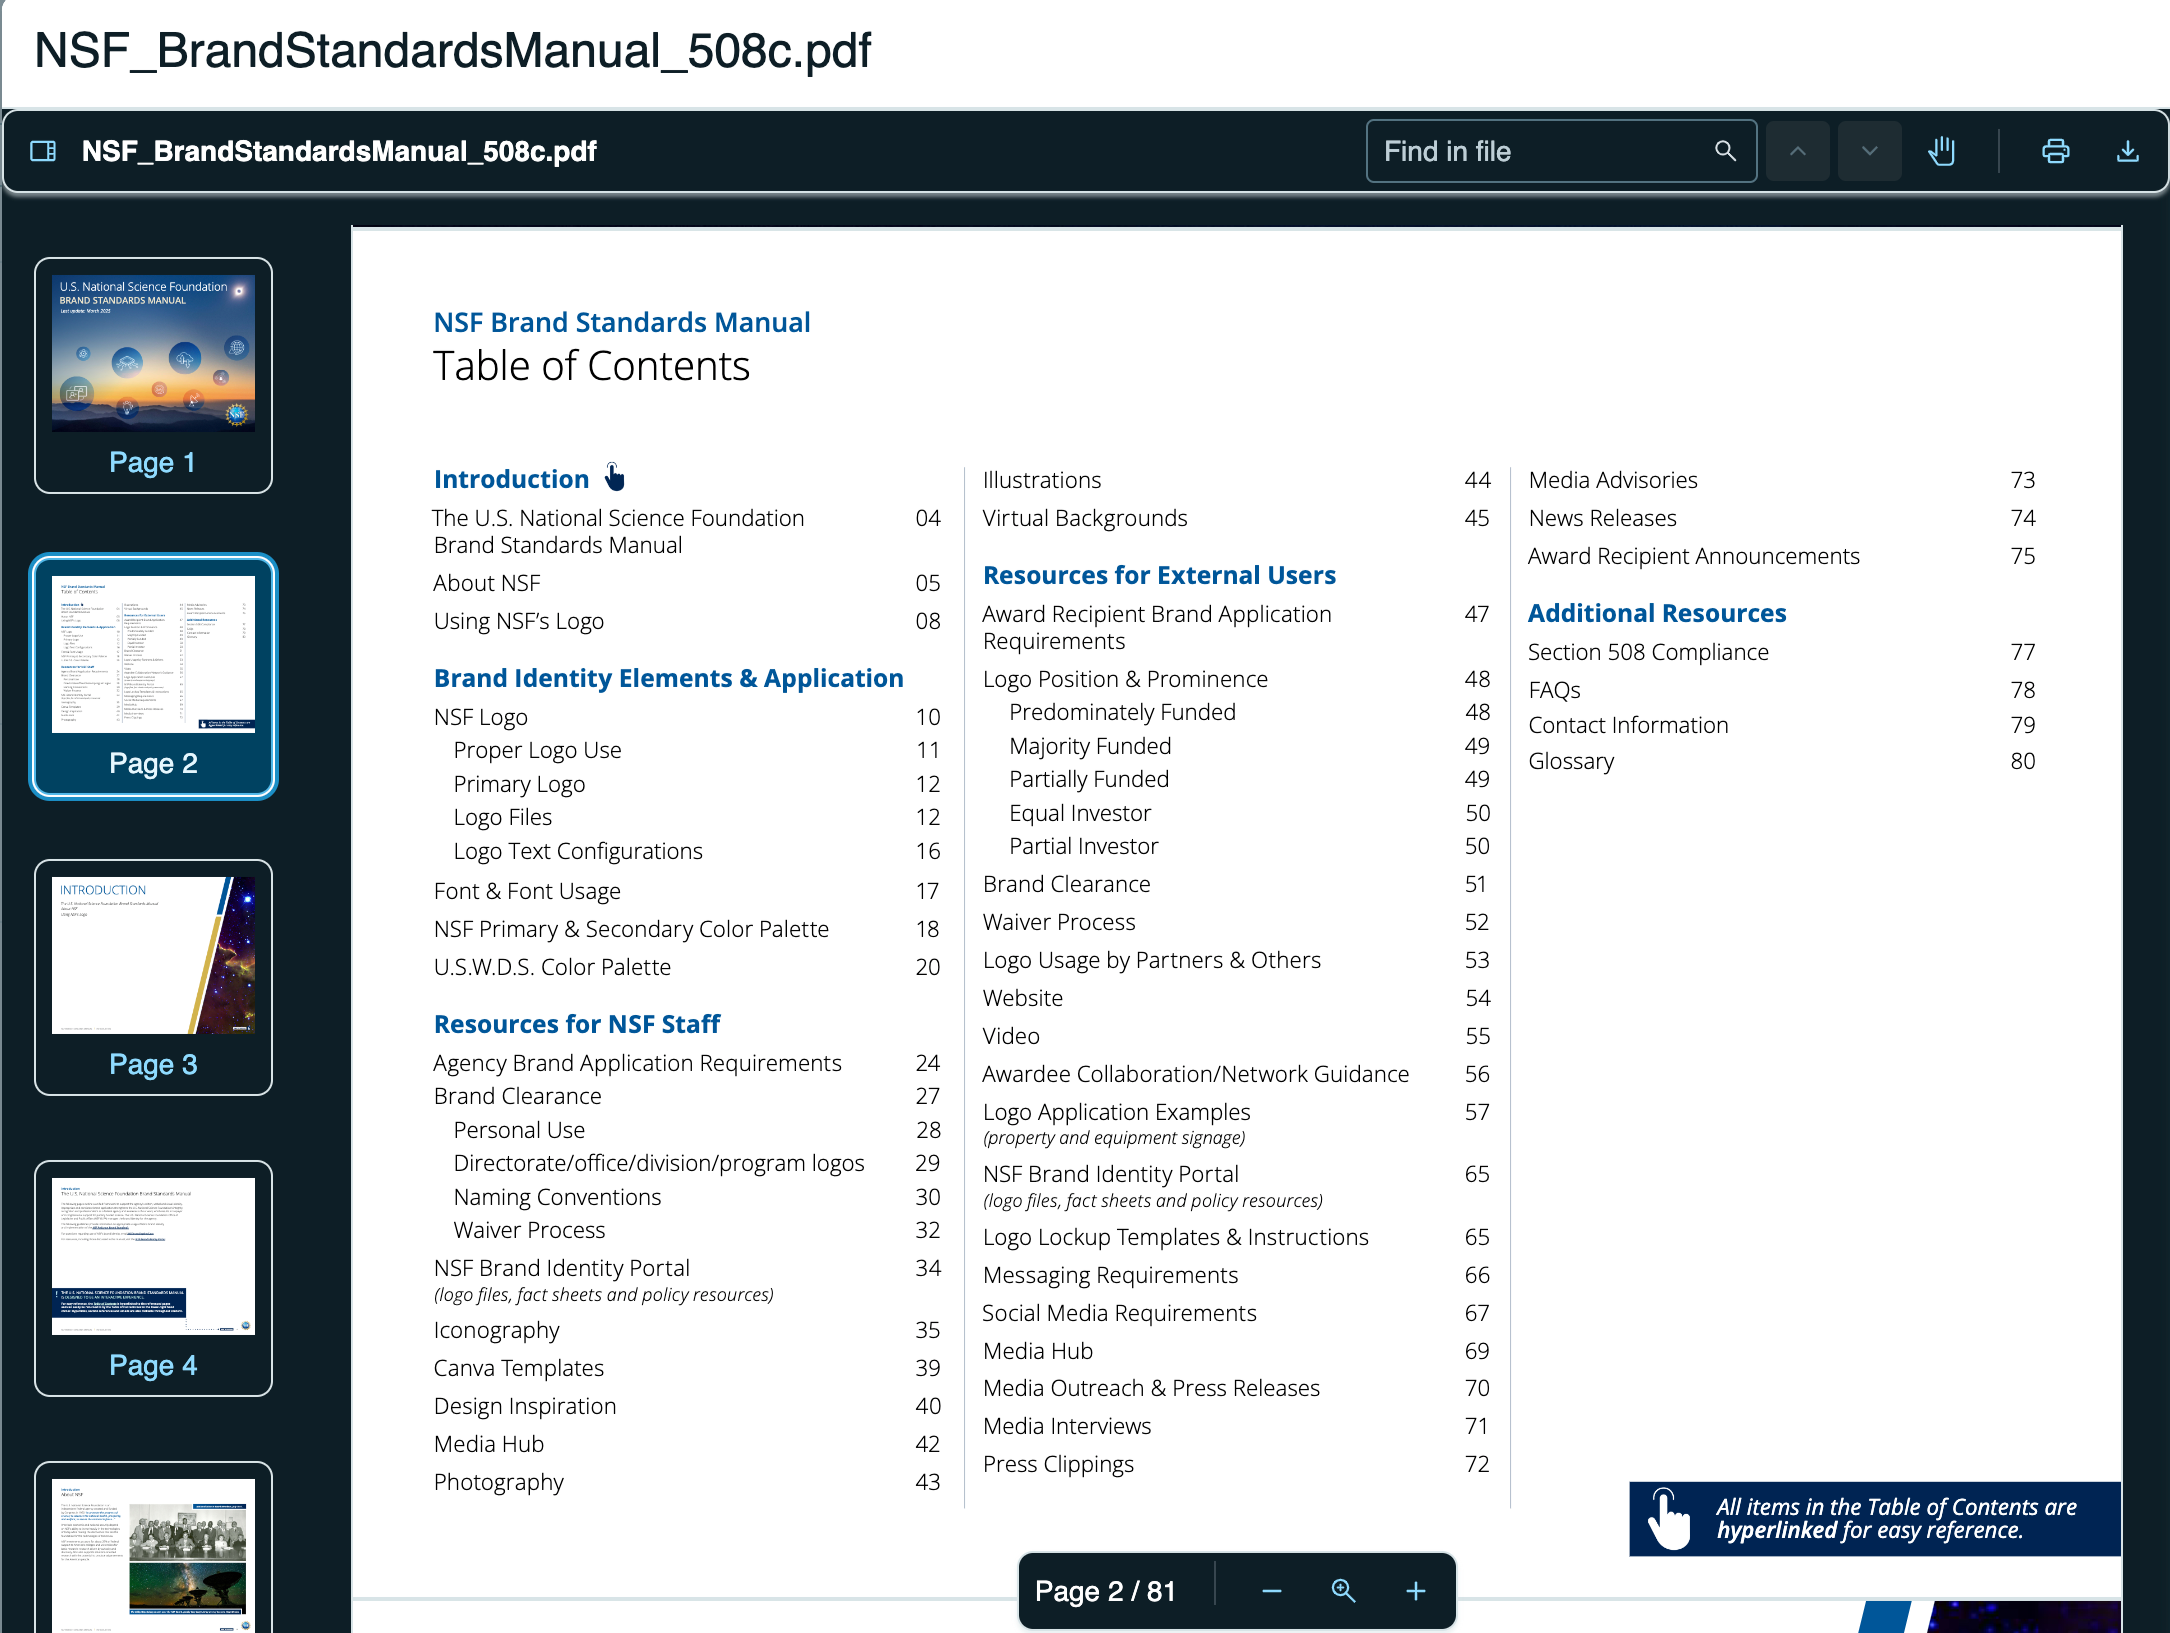The width and height of the screenshot is (2170, 1633).
Task: Click Section 508 Compliance entry
Action: [x=1648, y=652]
